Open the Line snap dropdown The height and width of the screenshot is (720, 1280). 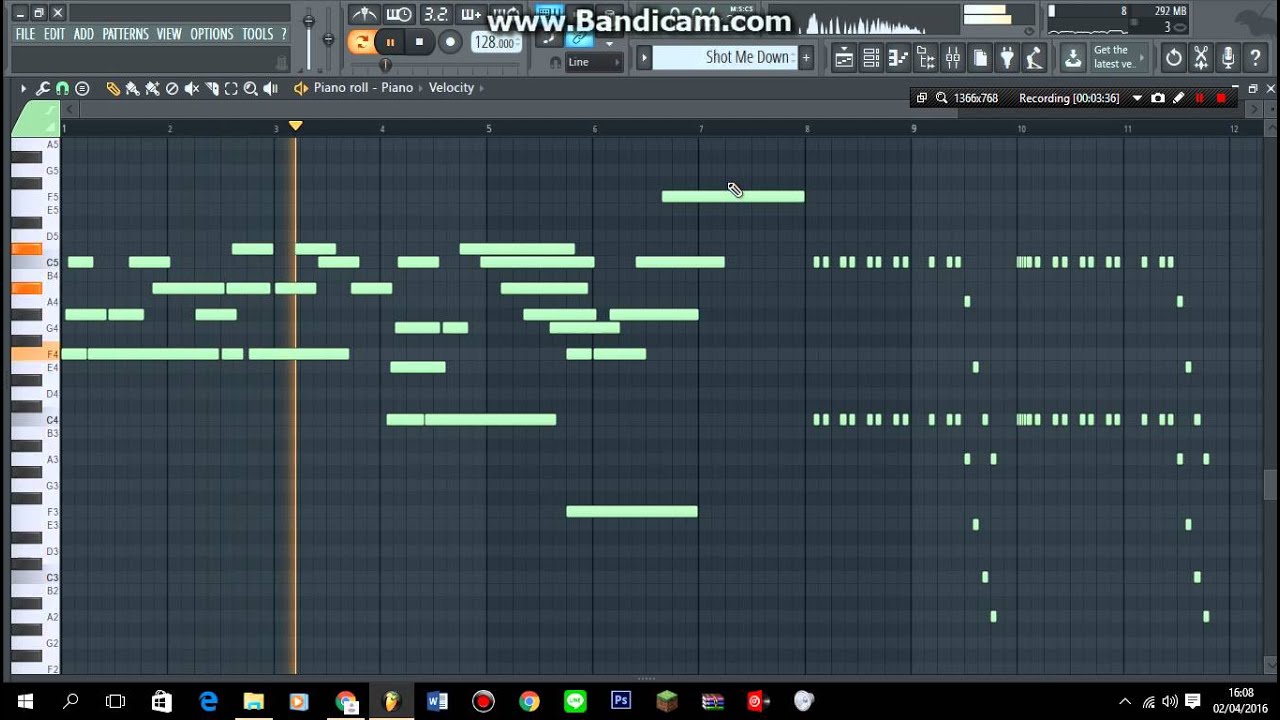[x=594, y=62]
